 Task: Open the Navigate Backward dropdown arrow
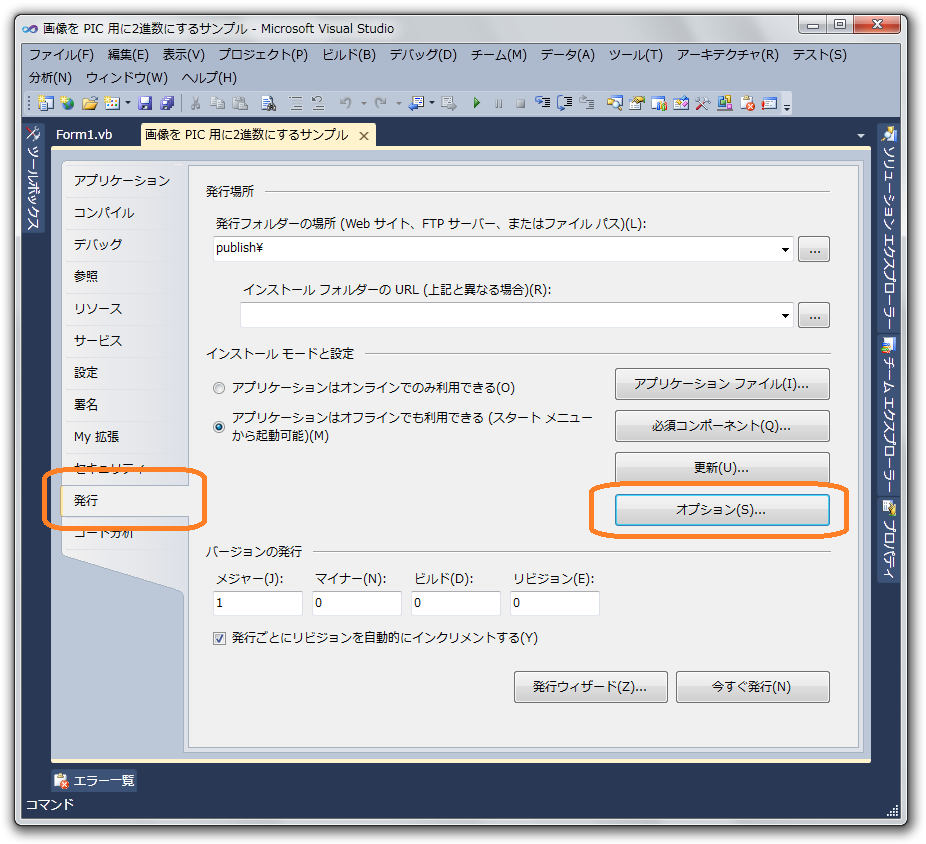[x=432, y=103]
